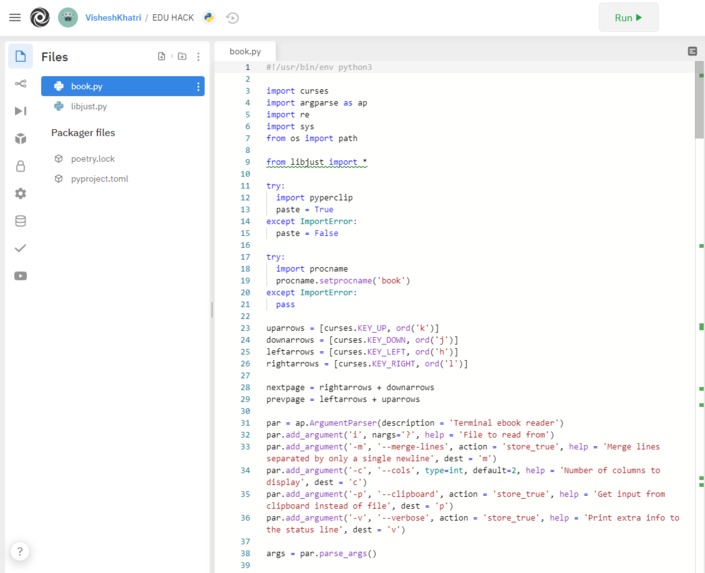Viewport: 705px width, 573px height.
Task: Open pyproject.toml packager file
Action: (99, 179)
